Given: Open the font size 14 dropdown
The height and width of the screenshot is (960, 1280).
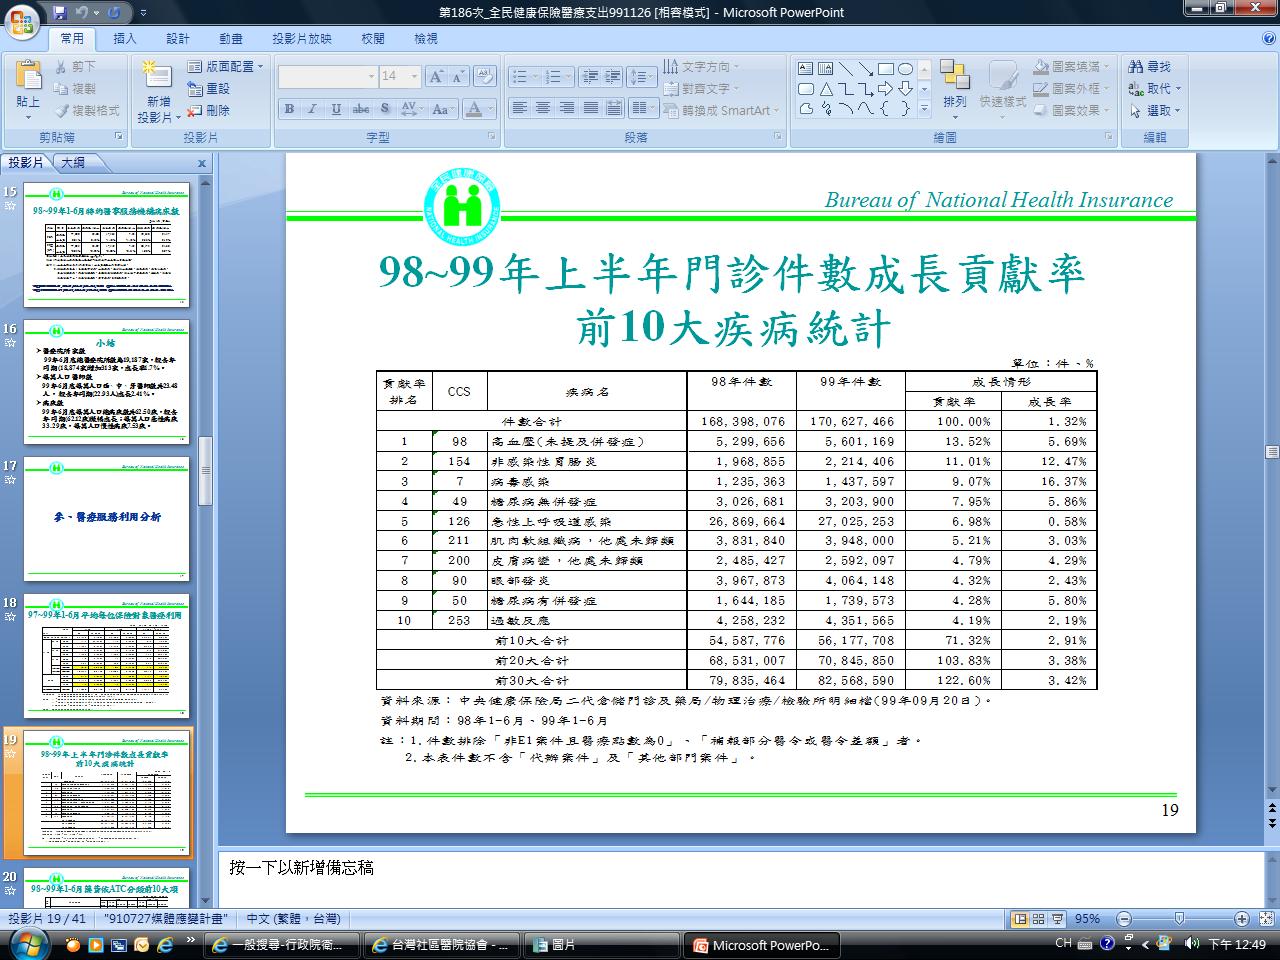Looking at the screenshot, I should pos(400,76).
